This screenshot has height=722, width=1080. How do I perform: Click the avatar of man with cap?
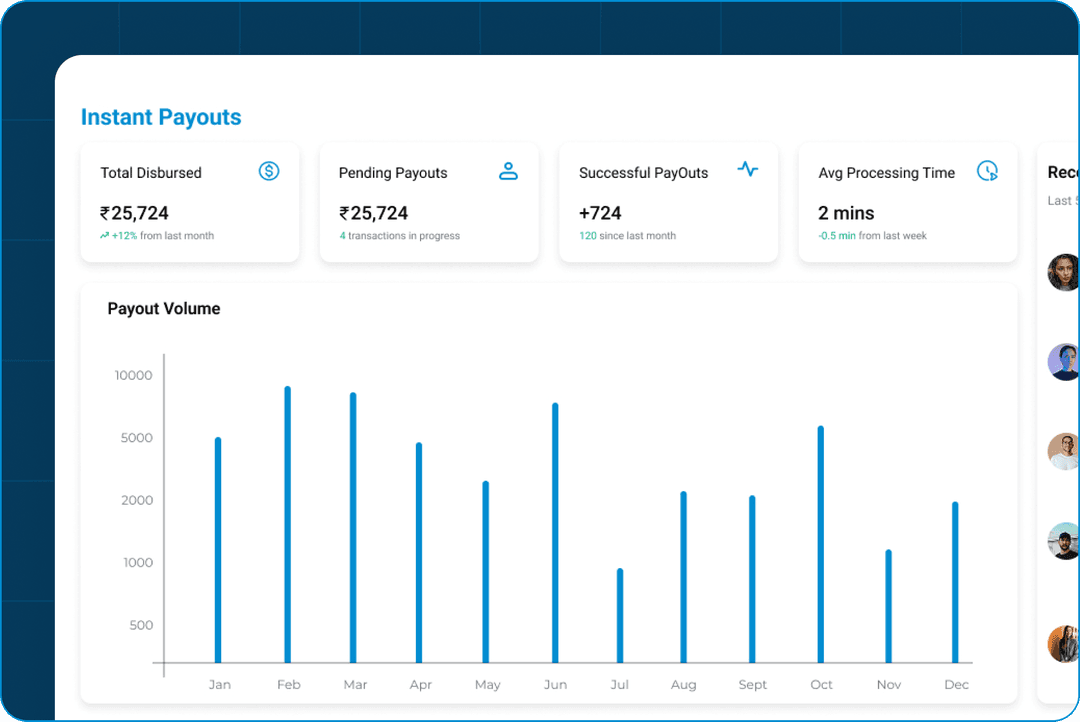click(x=1063, y=541)
